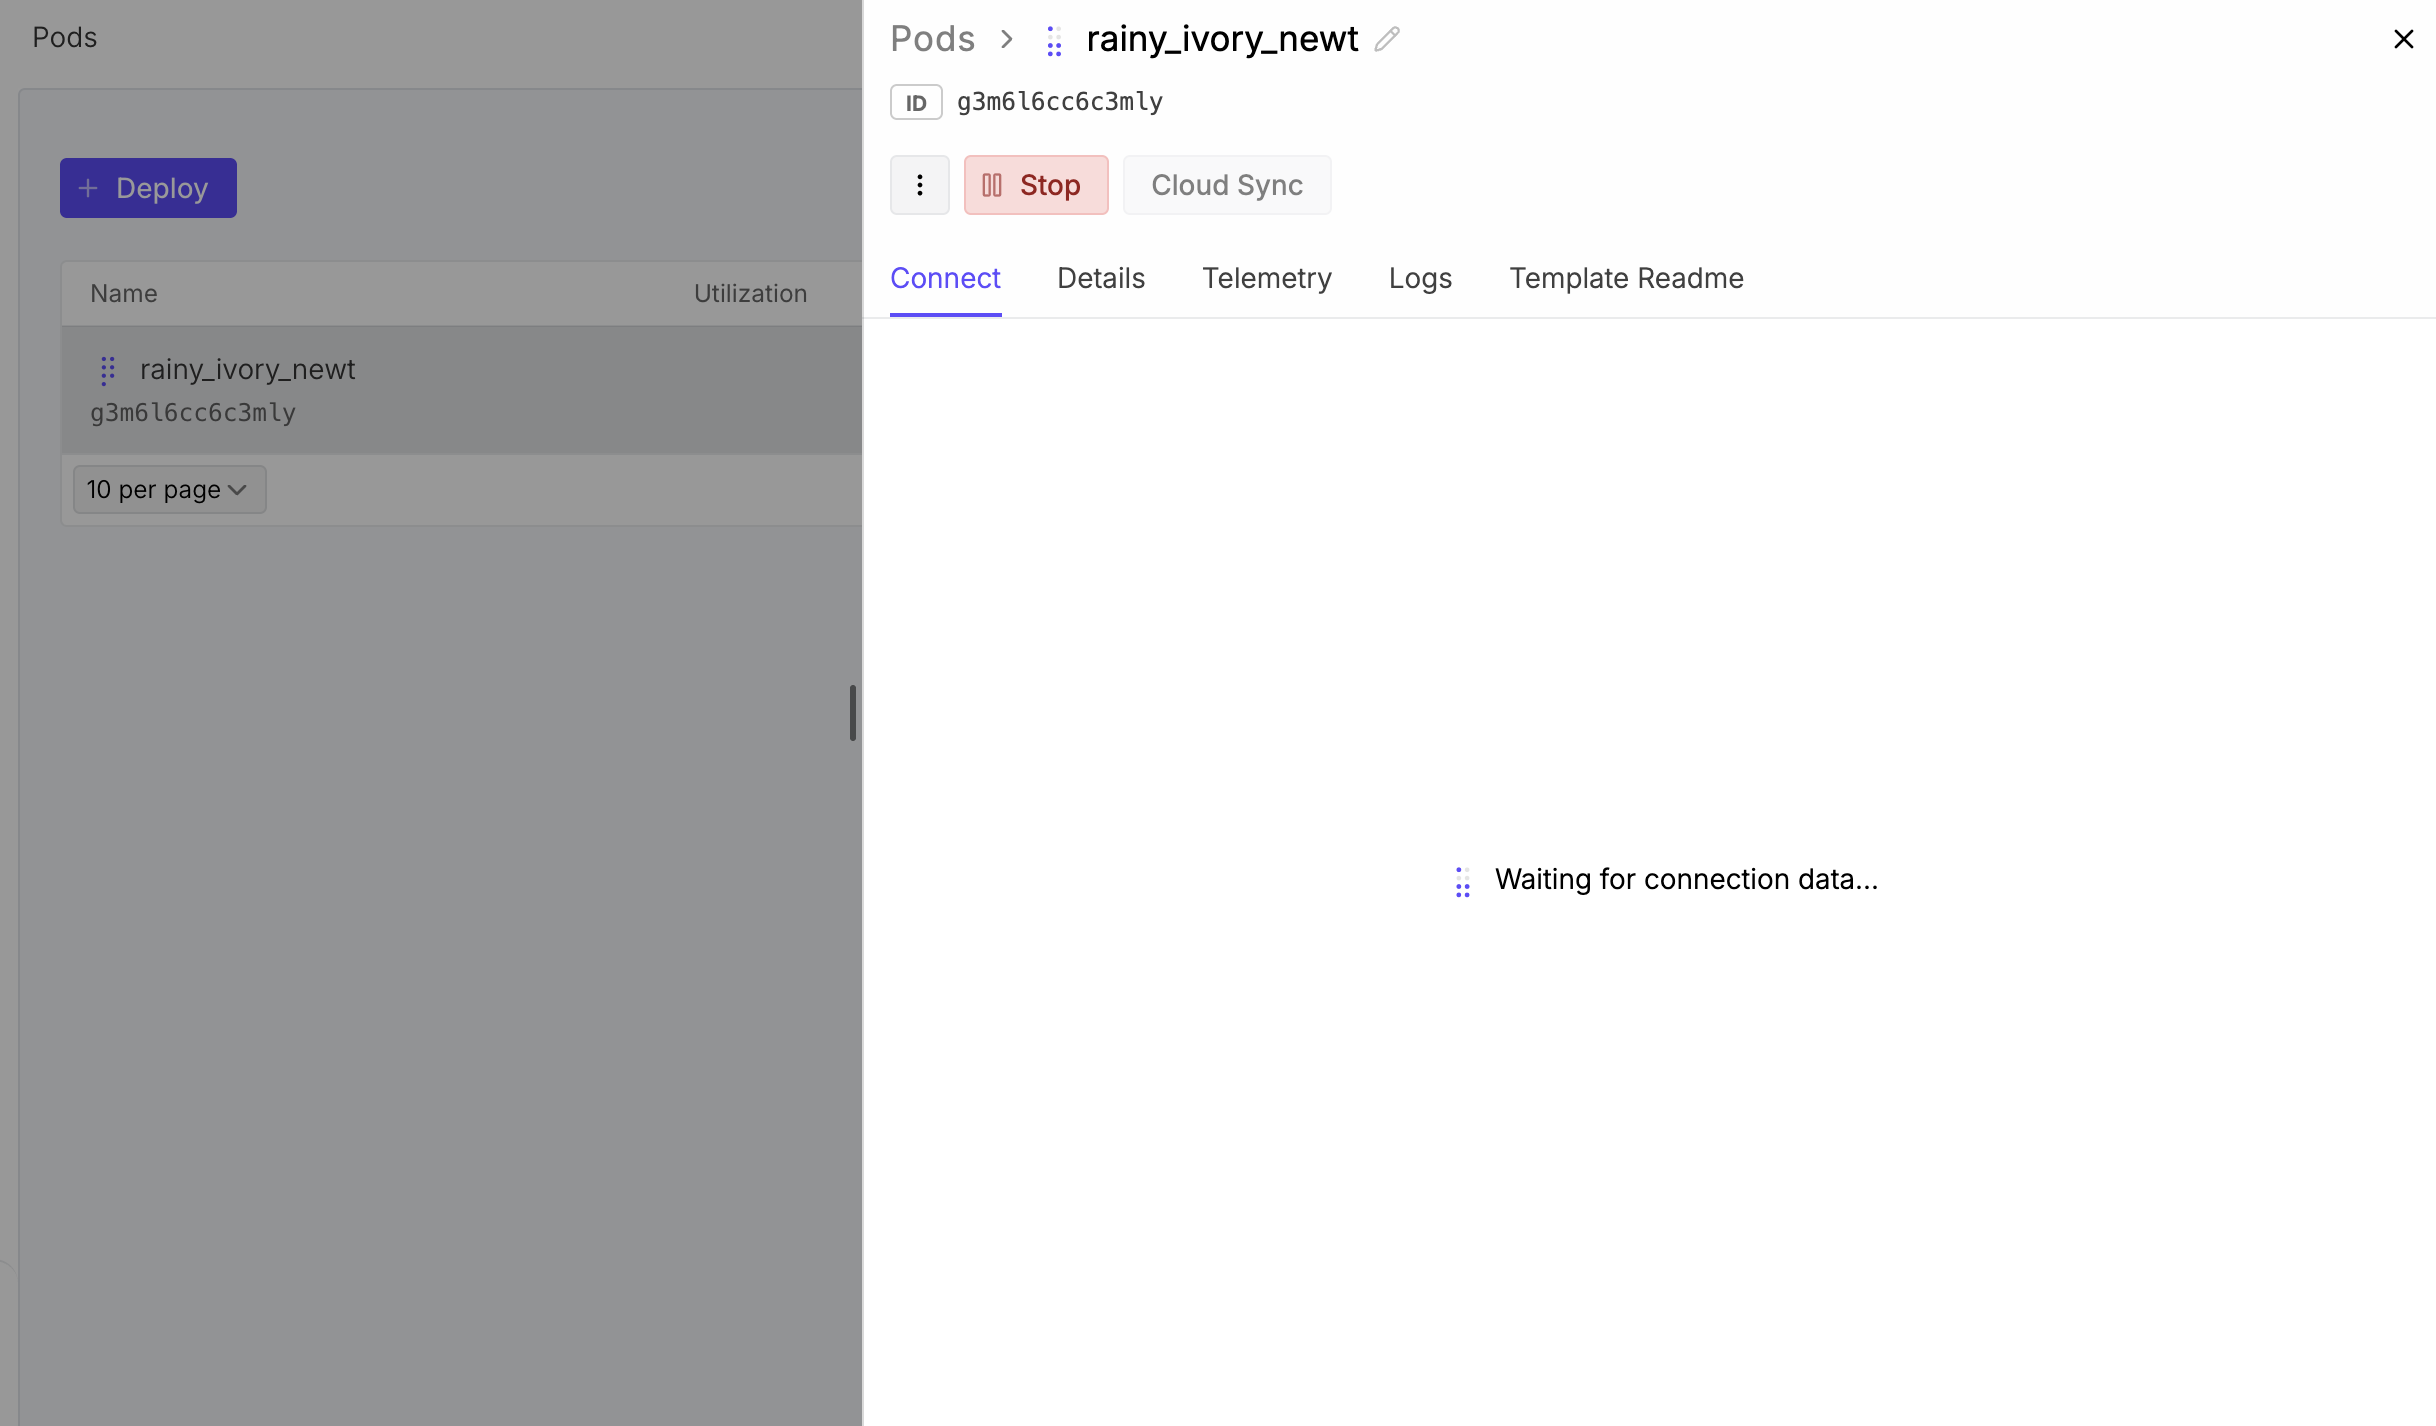Select the Connect tab
The image size is (2436, 1426).
click(945, 278)
